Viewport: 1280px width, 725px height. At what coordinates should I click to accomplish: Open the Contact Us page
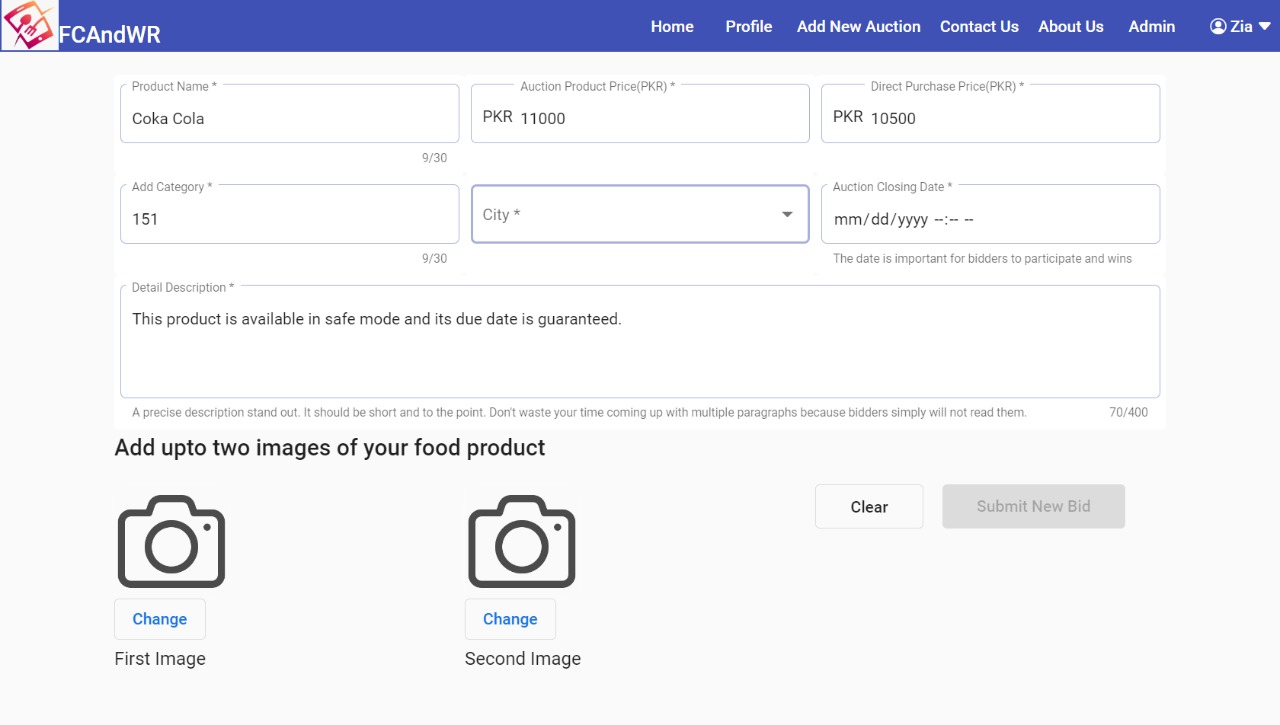coord(979,27)
